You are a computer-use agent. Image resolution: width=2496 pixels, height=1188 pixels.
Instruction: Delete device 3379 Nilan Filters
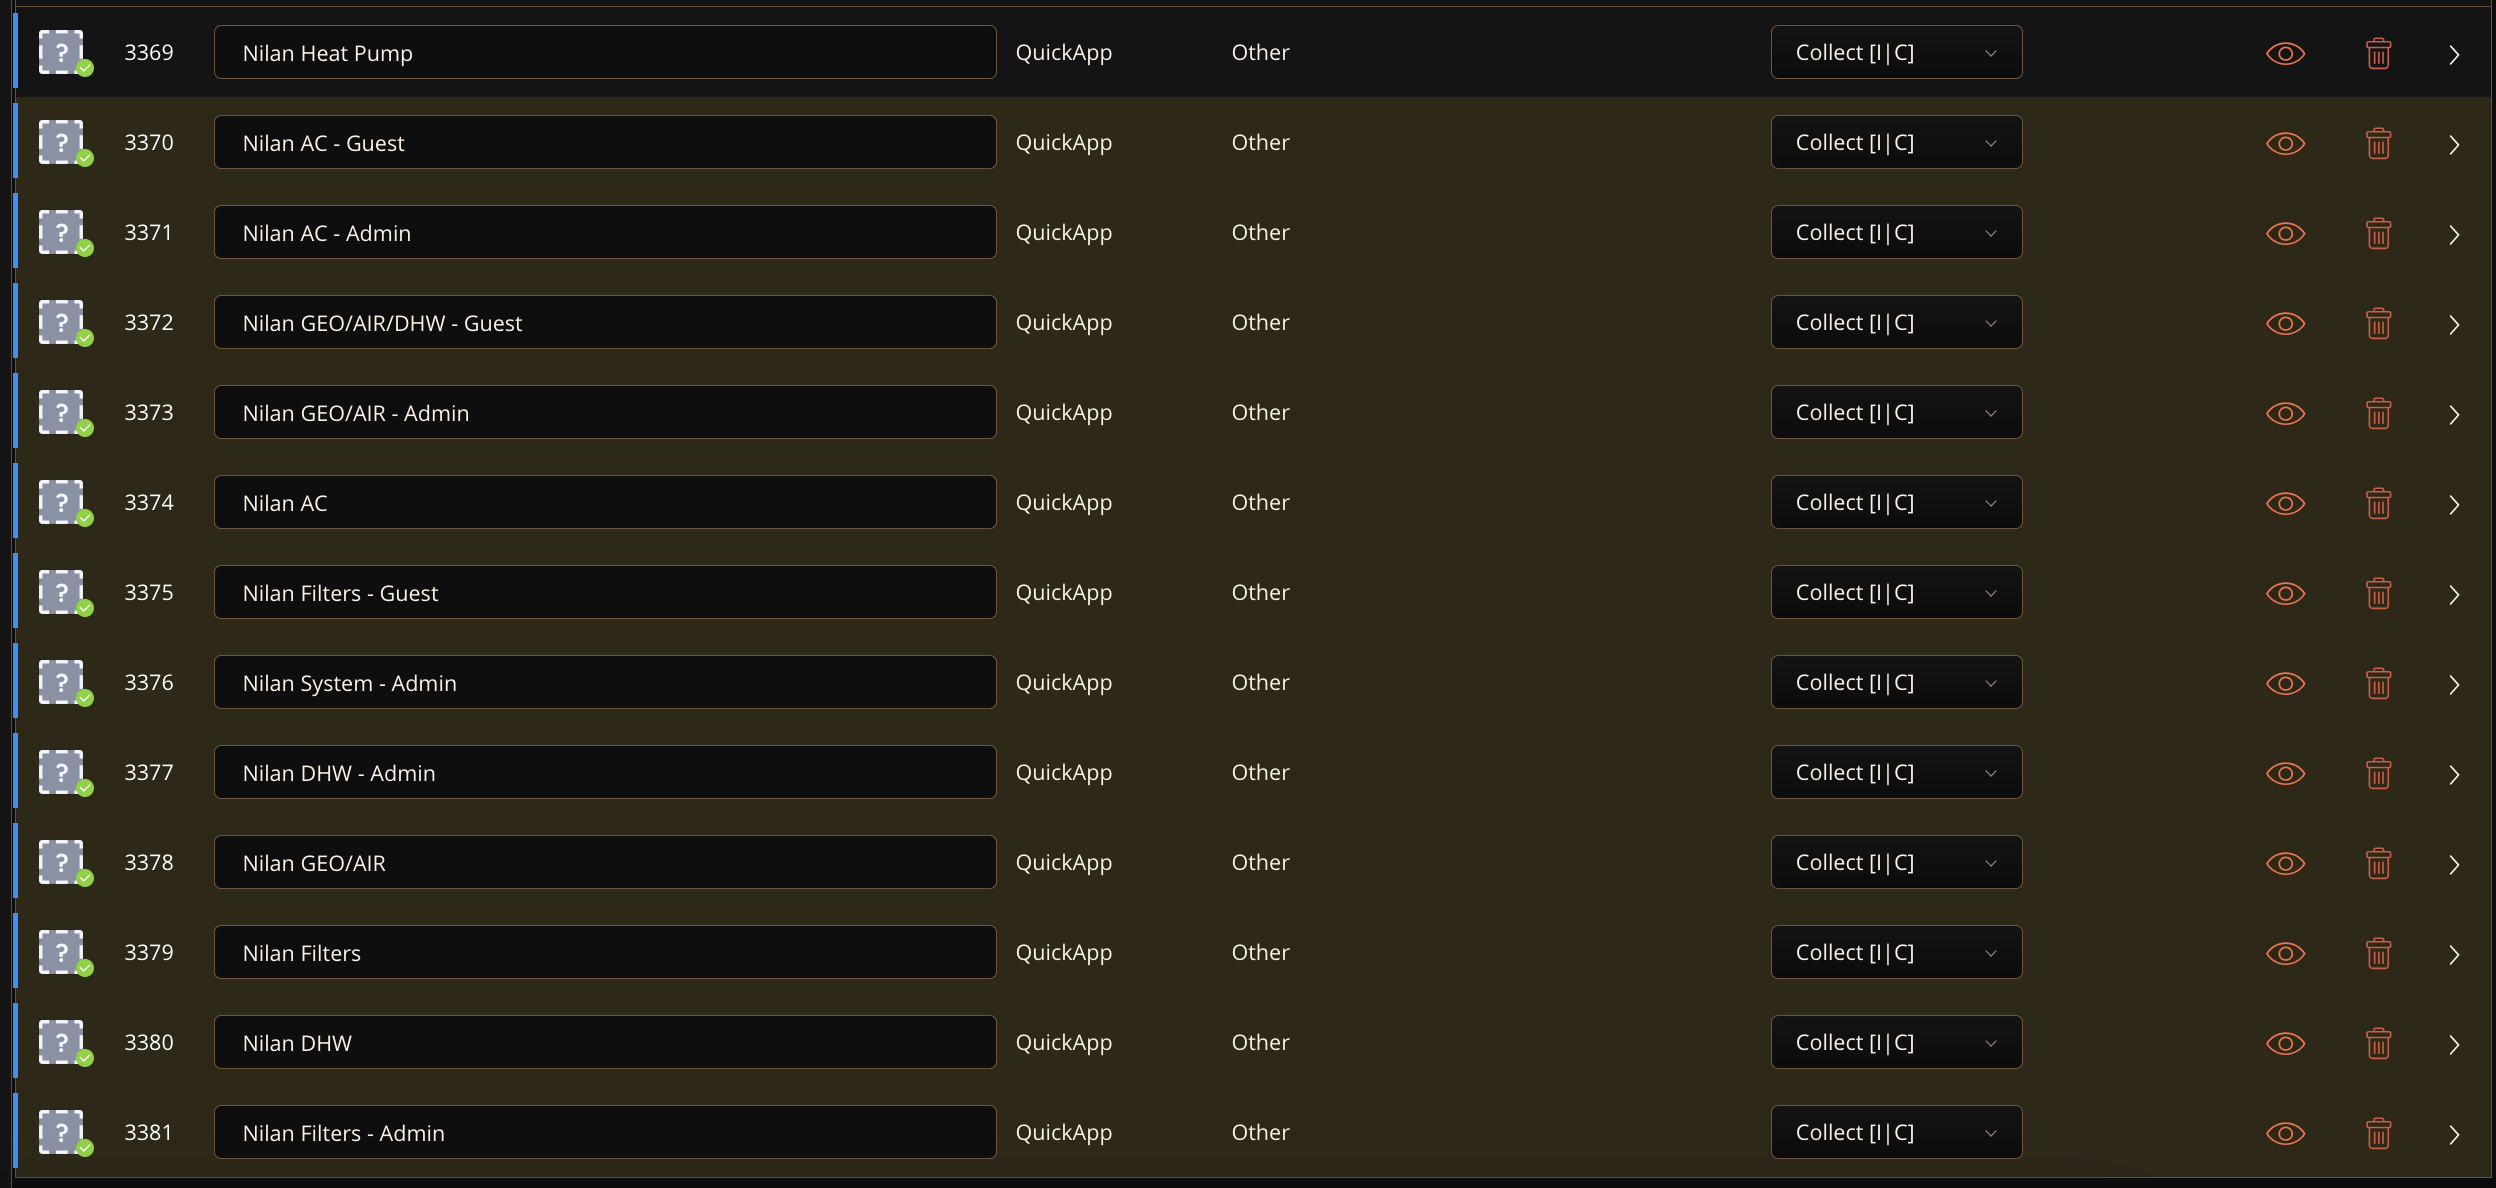2378,953
